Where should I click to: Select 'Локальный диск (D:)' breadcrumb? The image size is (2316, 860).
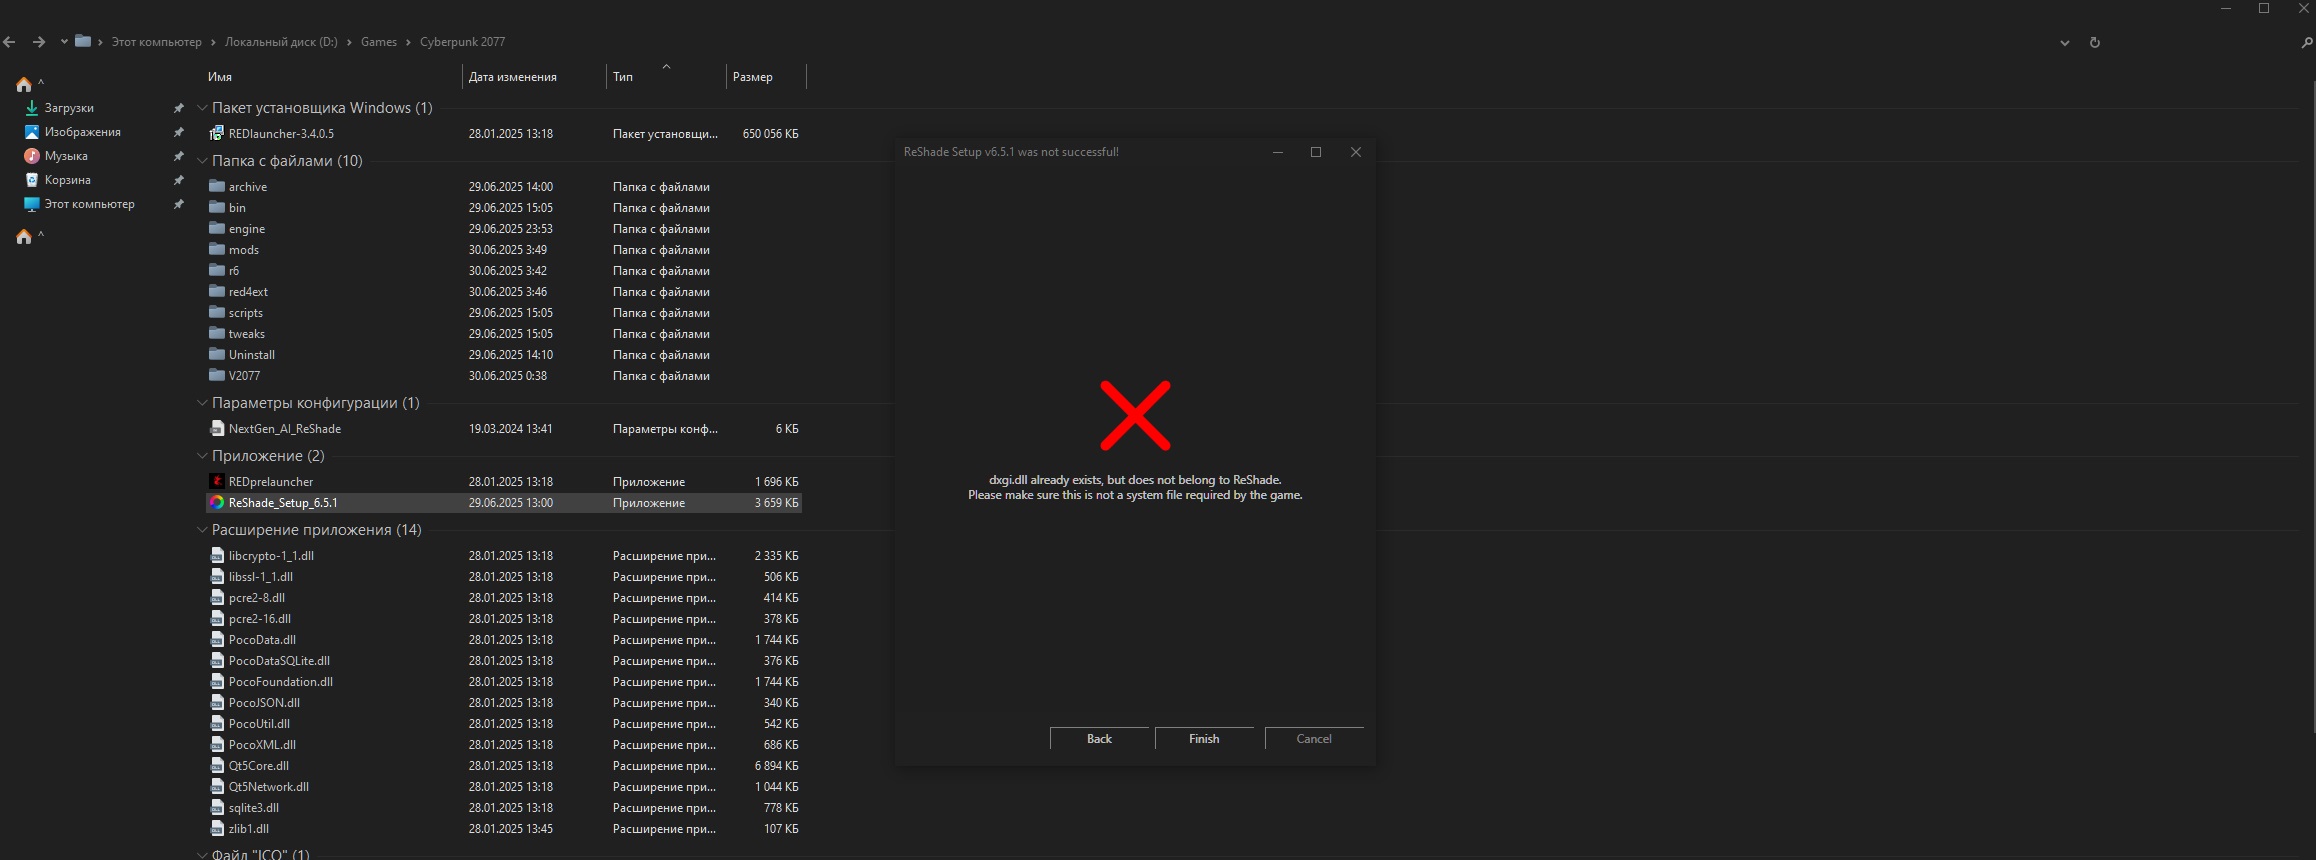point(281,42)
